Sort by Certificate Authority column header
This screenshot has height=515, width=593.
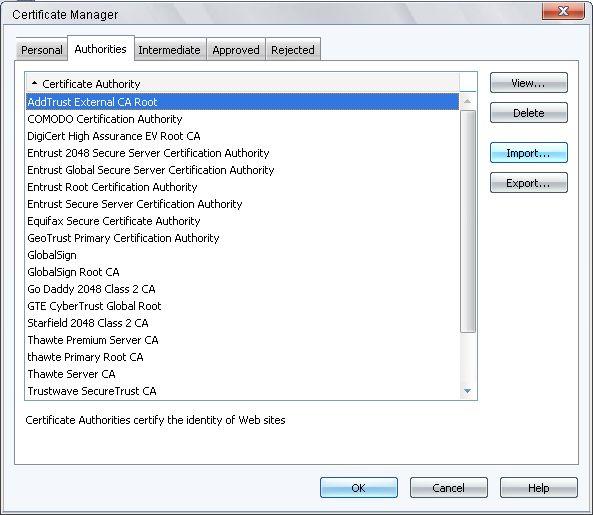242,84
